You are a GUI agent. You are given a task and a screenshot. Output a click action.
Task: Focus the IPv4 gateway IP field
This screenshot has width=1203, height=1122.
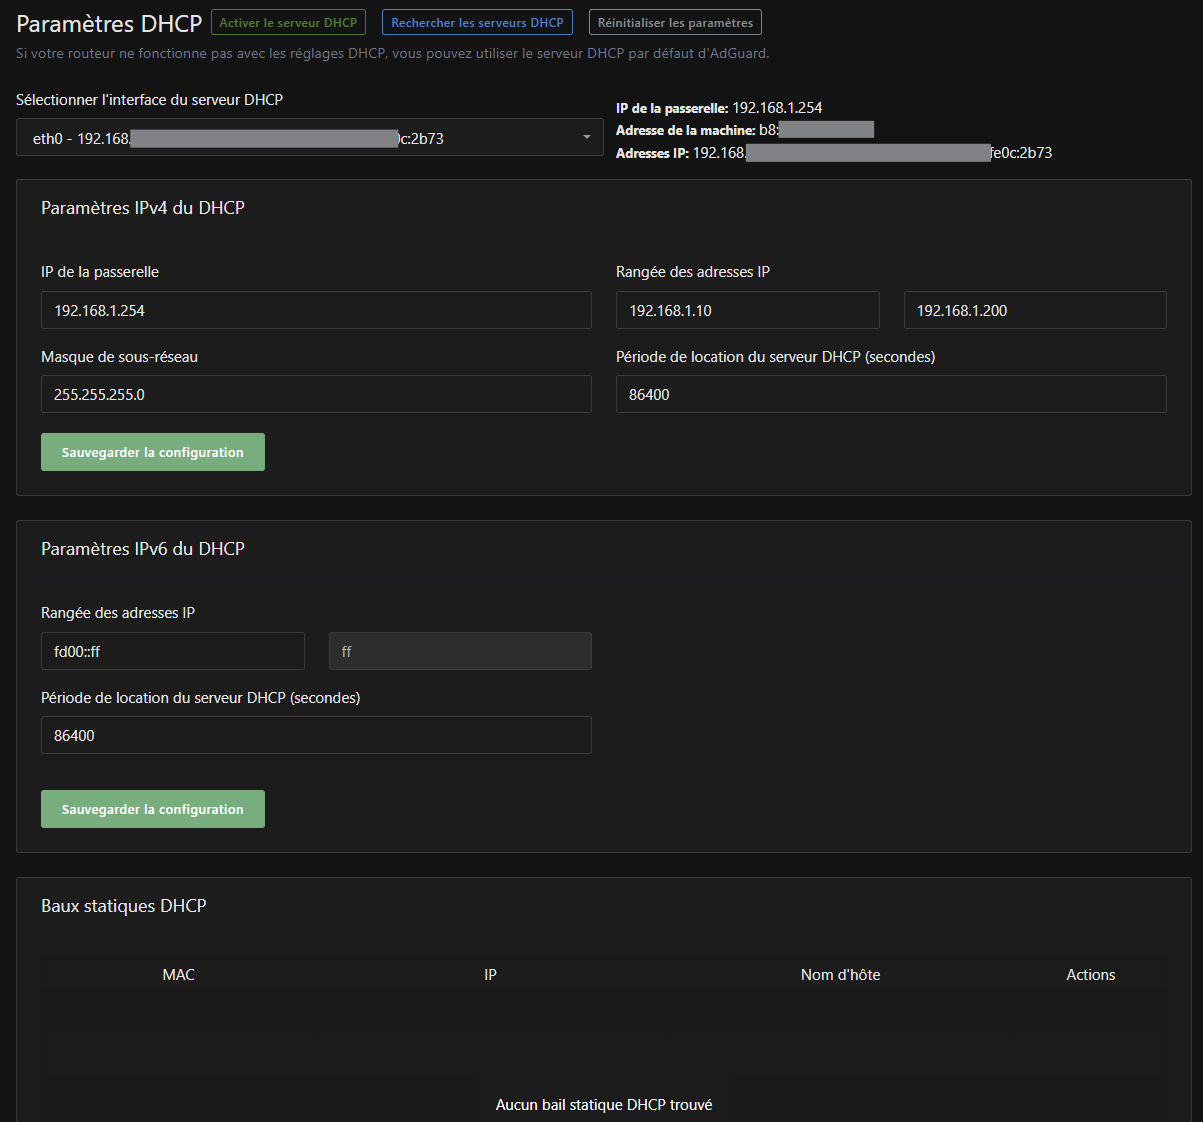click(x=316, y=310)
